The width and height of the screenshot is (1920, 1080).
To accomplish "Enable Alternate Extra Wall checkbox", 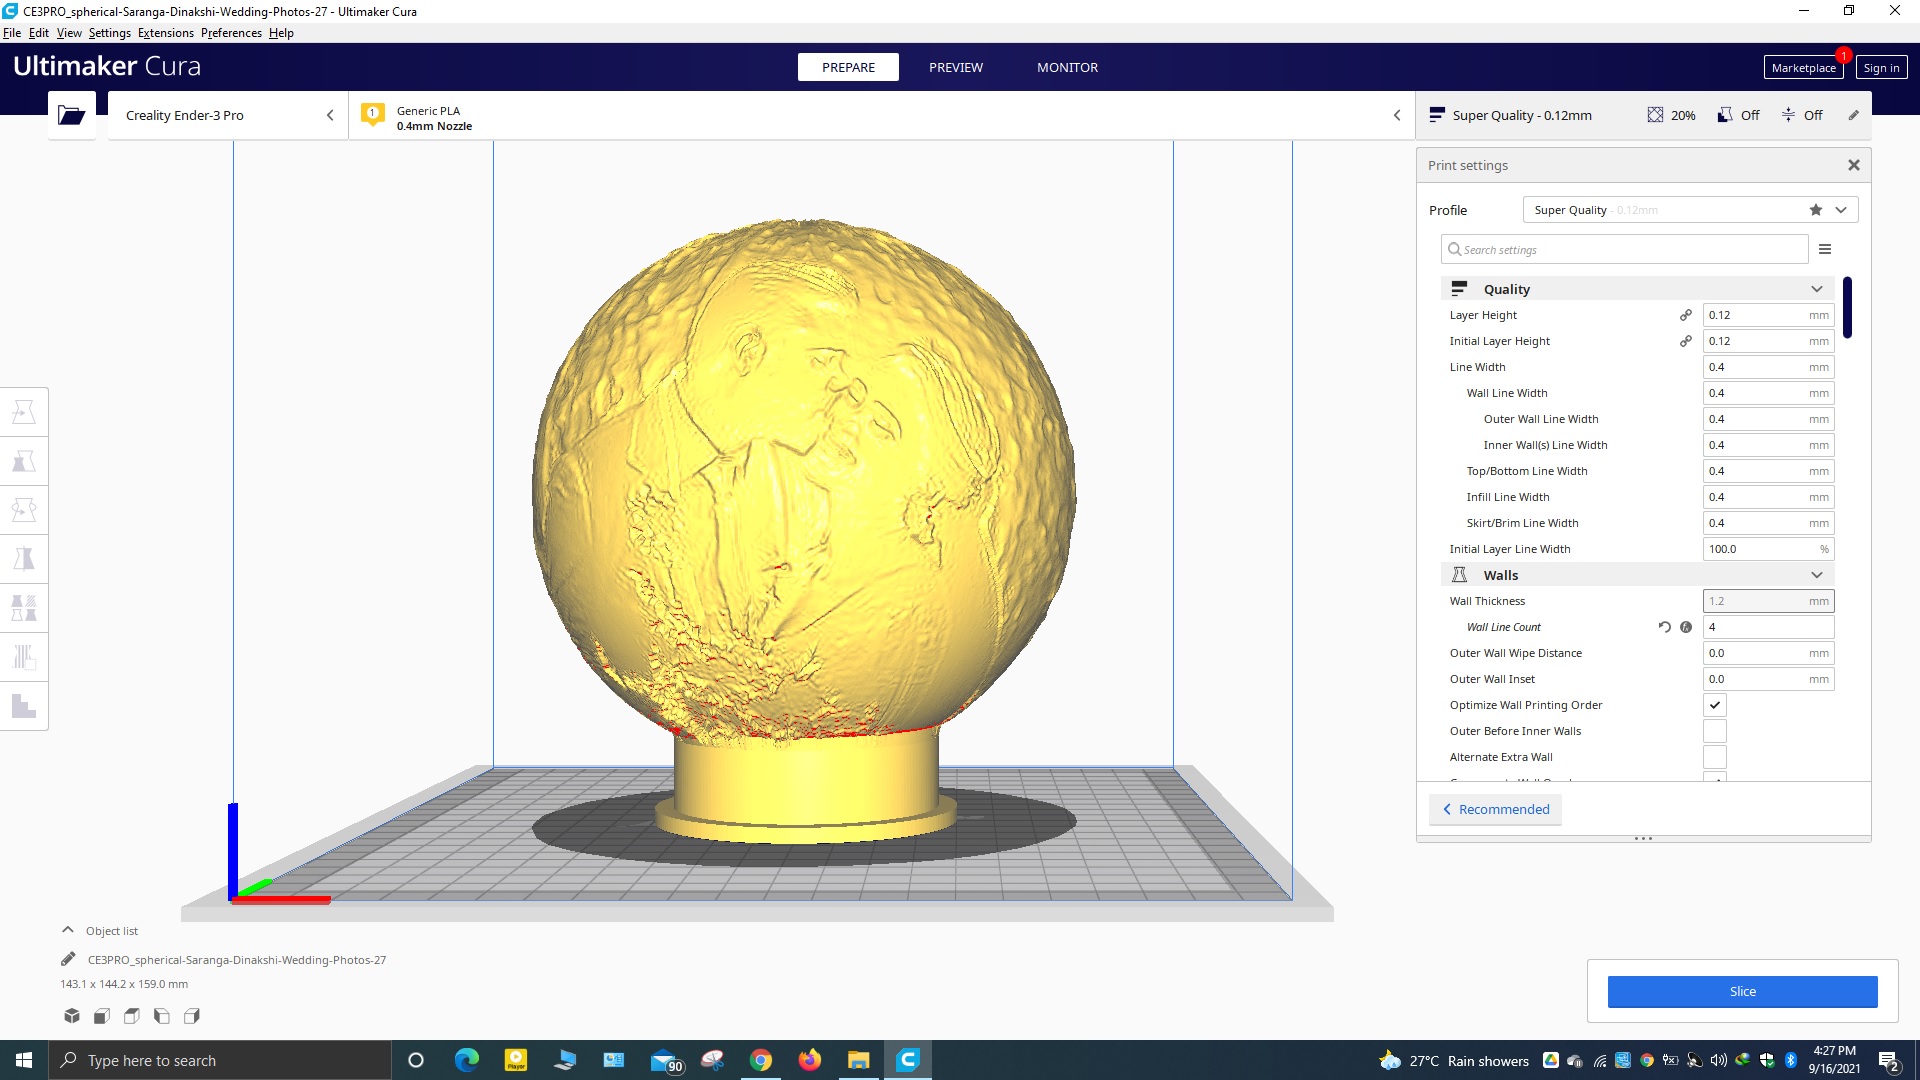I will point(1715,757).
